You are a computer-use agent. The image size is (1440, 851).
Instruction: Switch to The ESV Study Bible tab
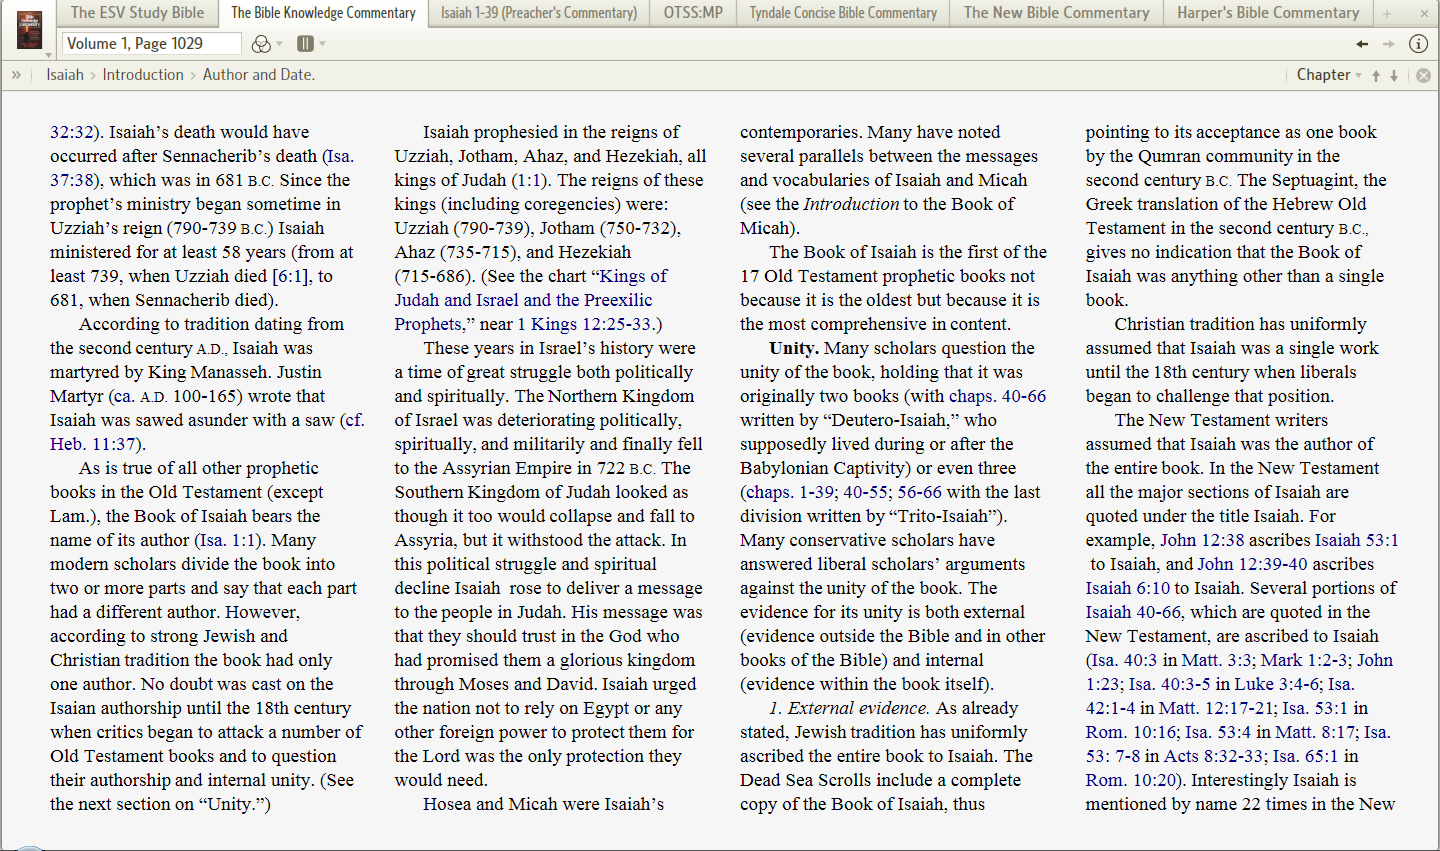pyautogui.click(x=137, y=13)
